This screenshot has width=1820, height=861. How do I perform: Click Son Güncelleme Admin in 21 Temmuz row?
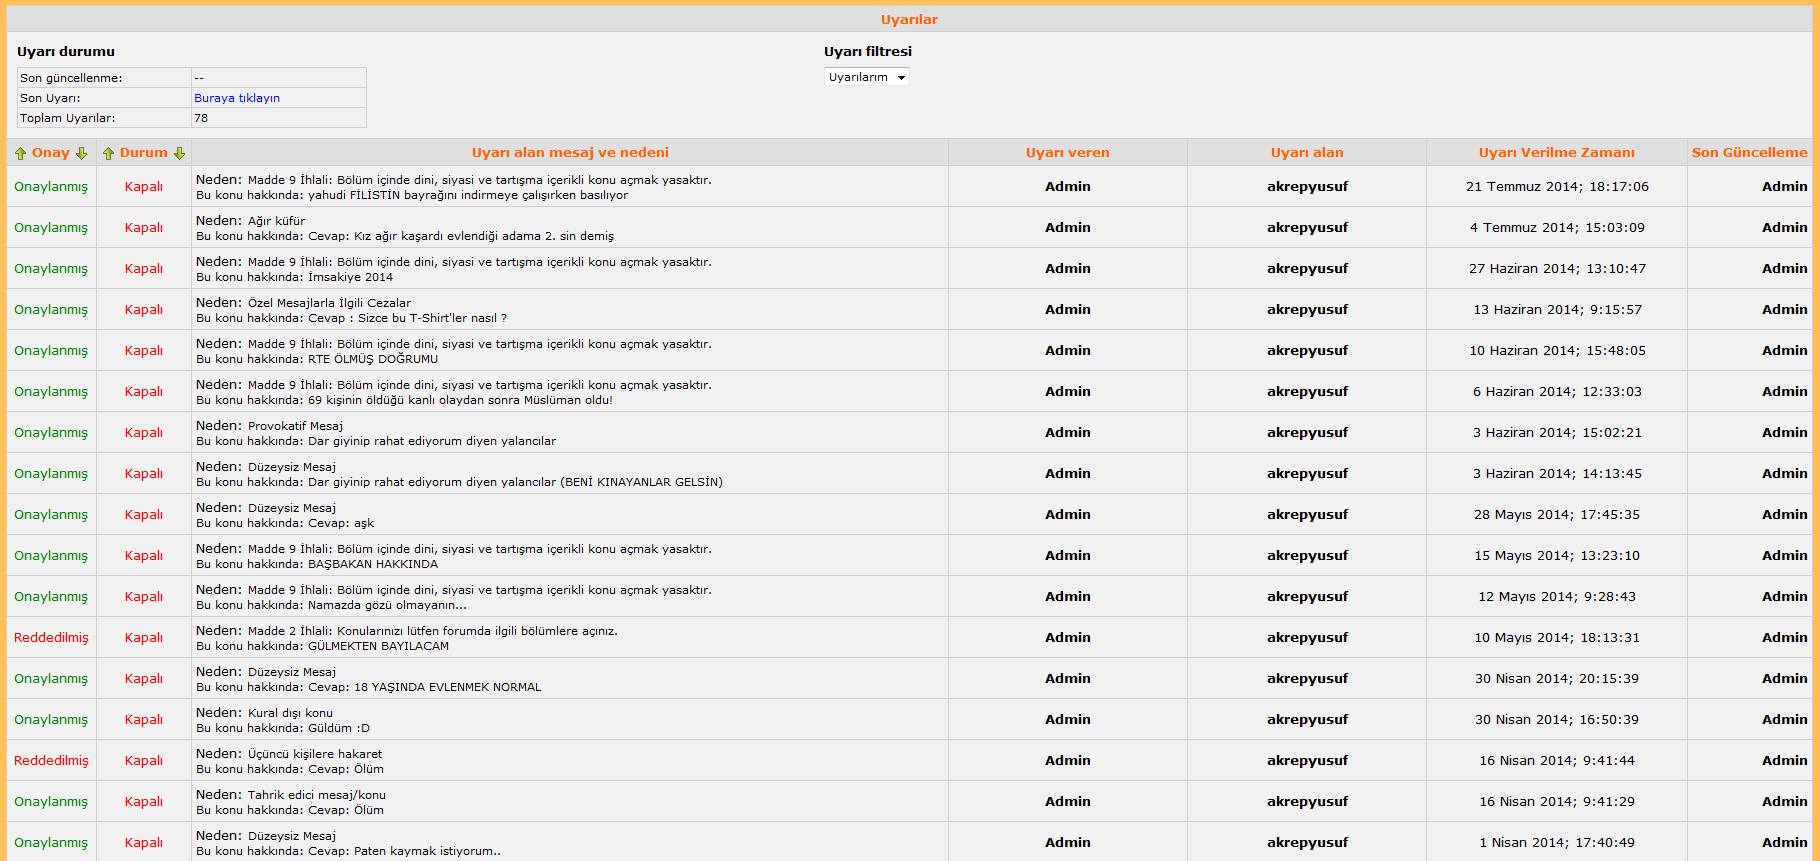coord(1784,187)
